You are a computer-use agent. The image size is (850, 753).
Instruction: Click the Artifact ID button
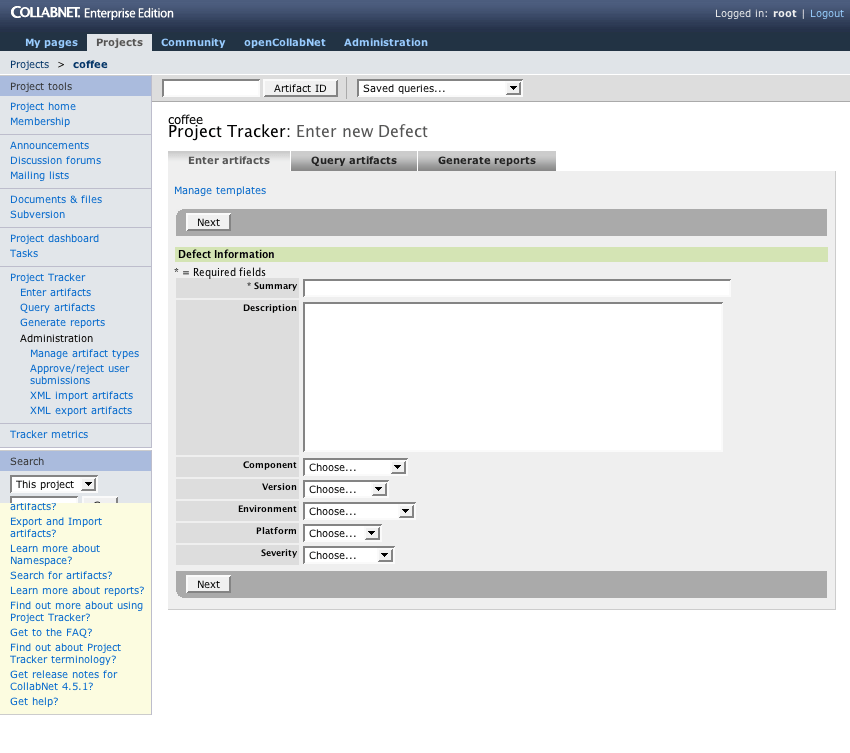pos(300,88)
